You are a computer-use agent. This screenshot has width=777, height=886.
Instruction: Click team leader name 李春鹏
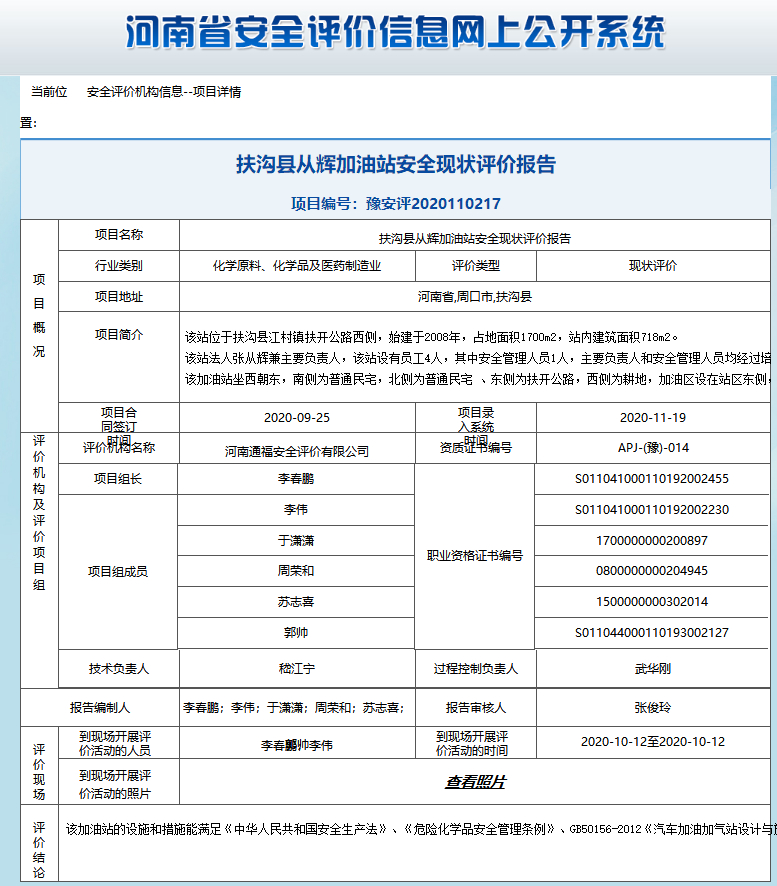296,479
